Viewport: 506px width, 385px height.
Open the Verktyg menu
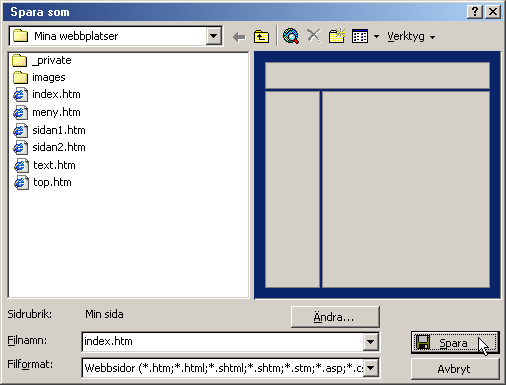[x=411, y=36]
